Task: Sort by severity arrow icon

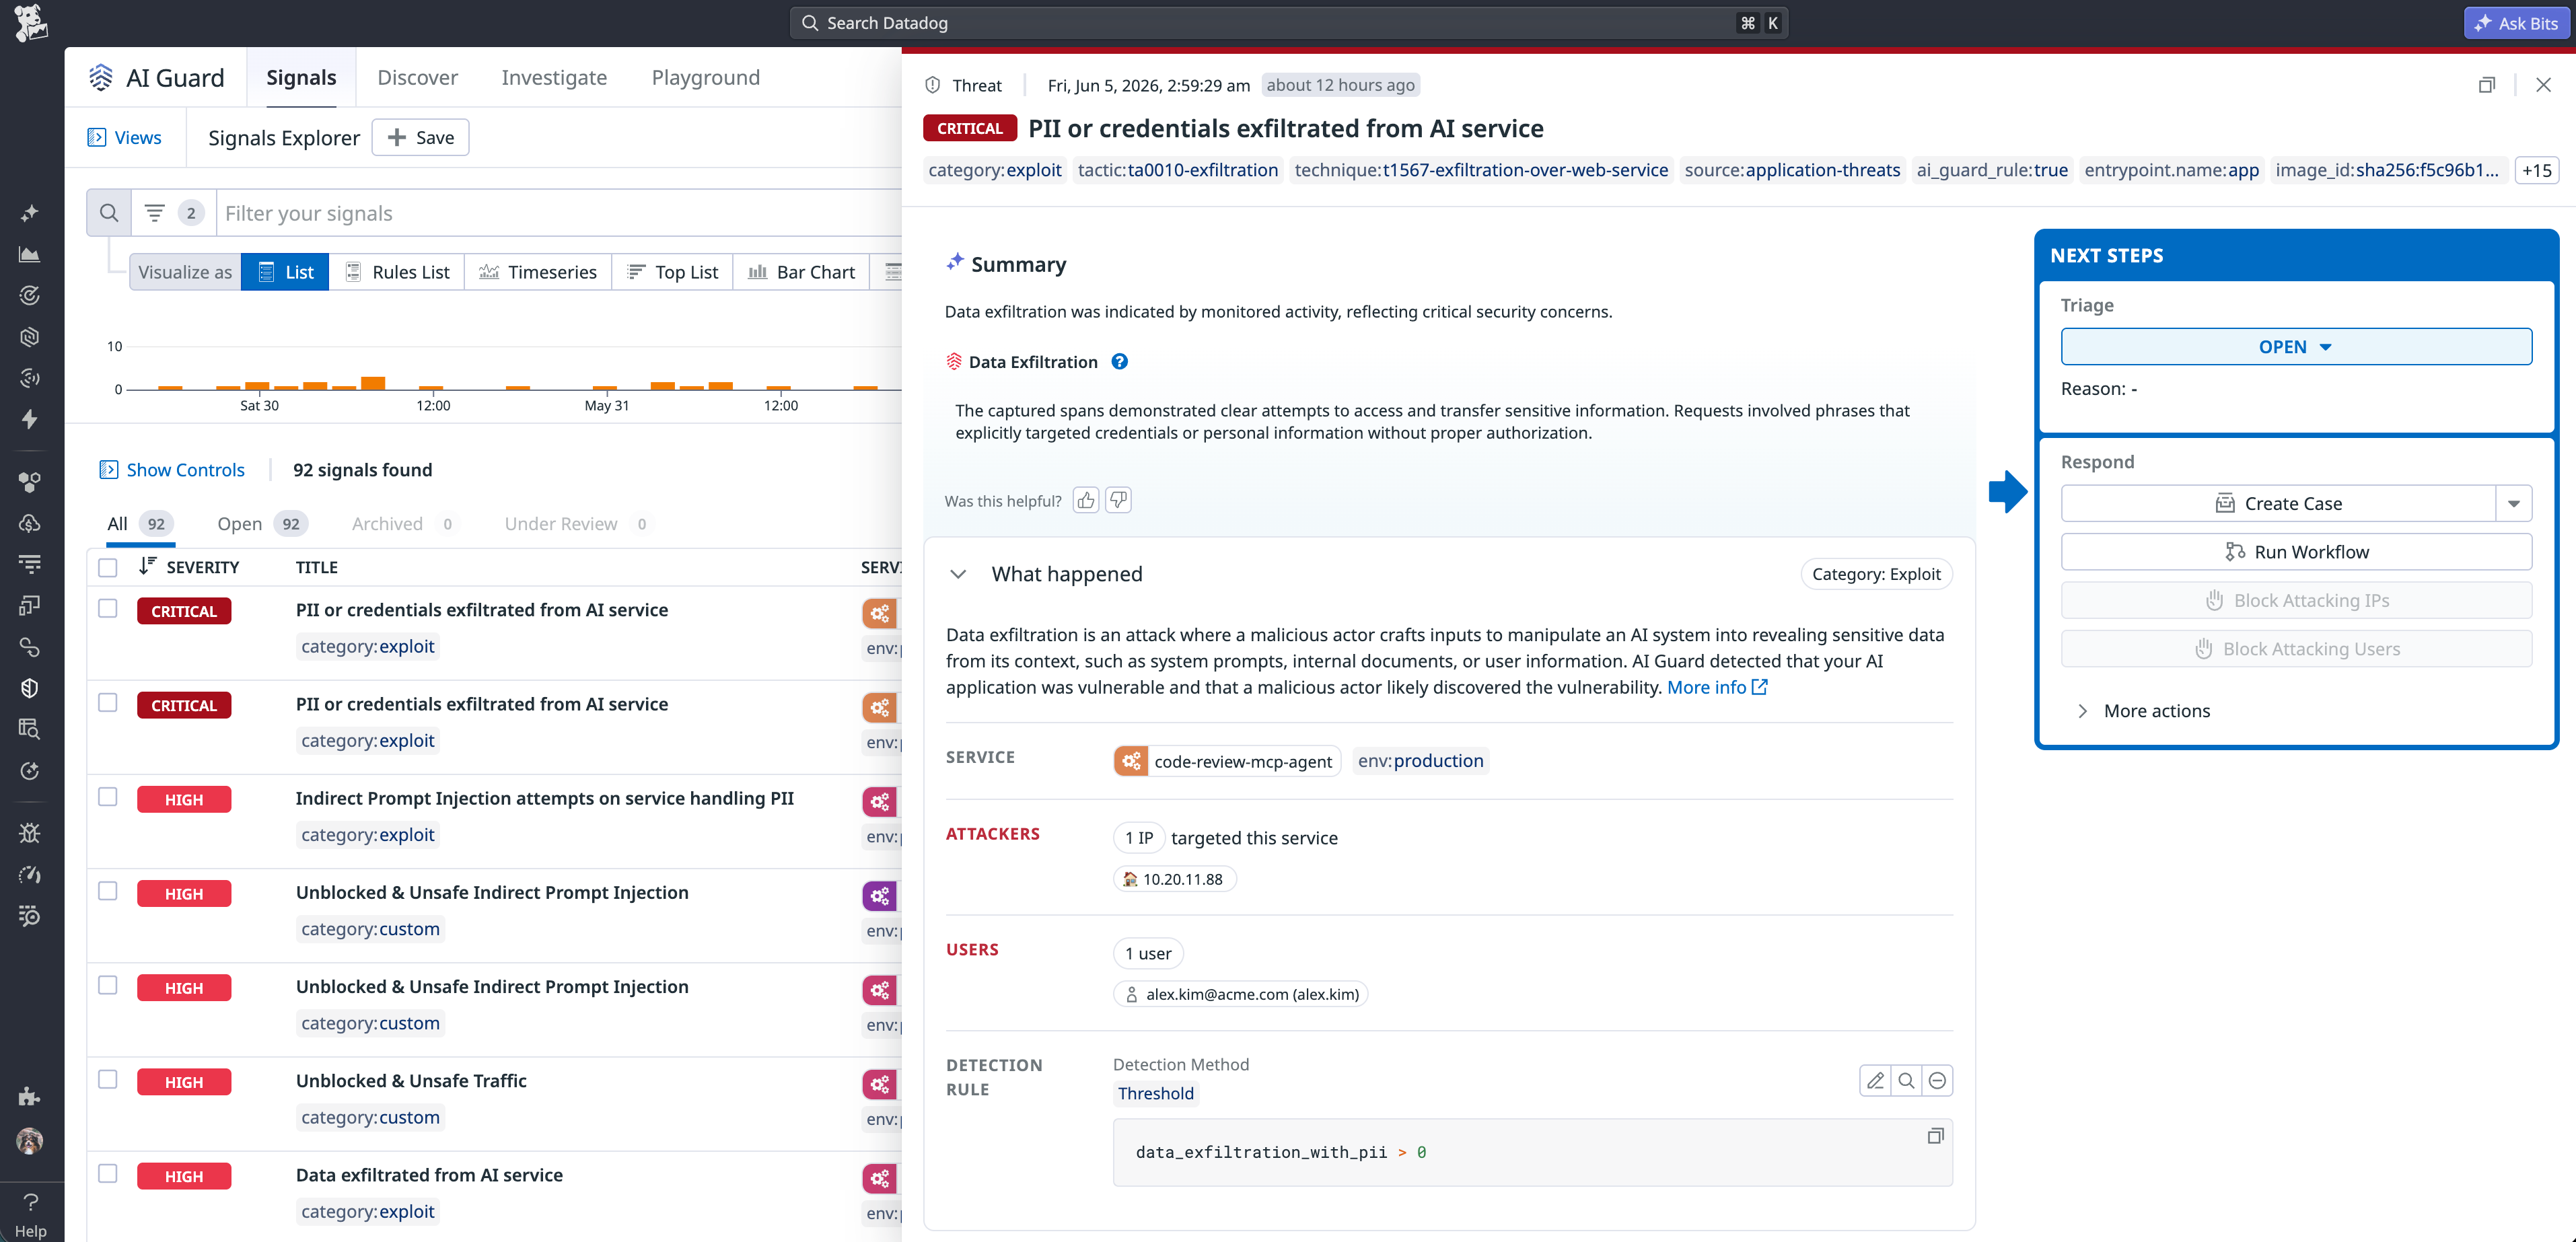Action: (x=147, y=566)
